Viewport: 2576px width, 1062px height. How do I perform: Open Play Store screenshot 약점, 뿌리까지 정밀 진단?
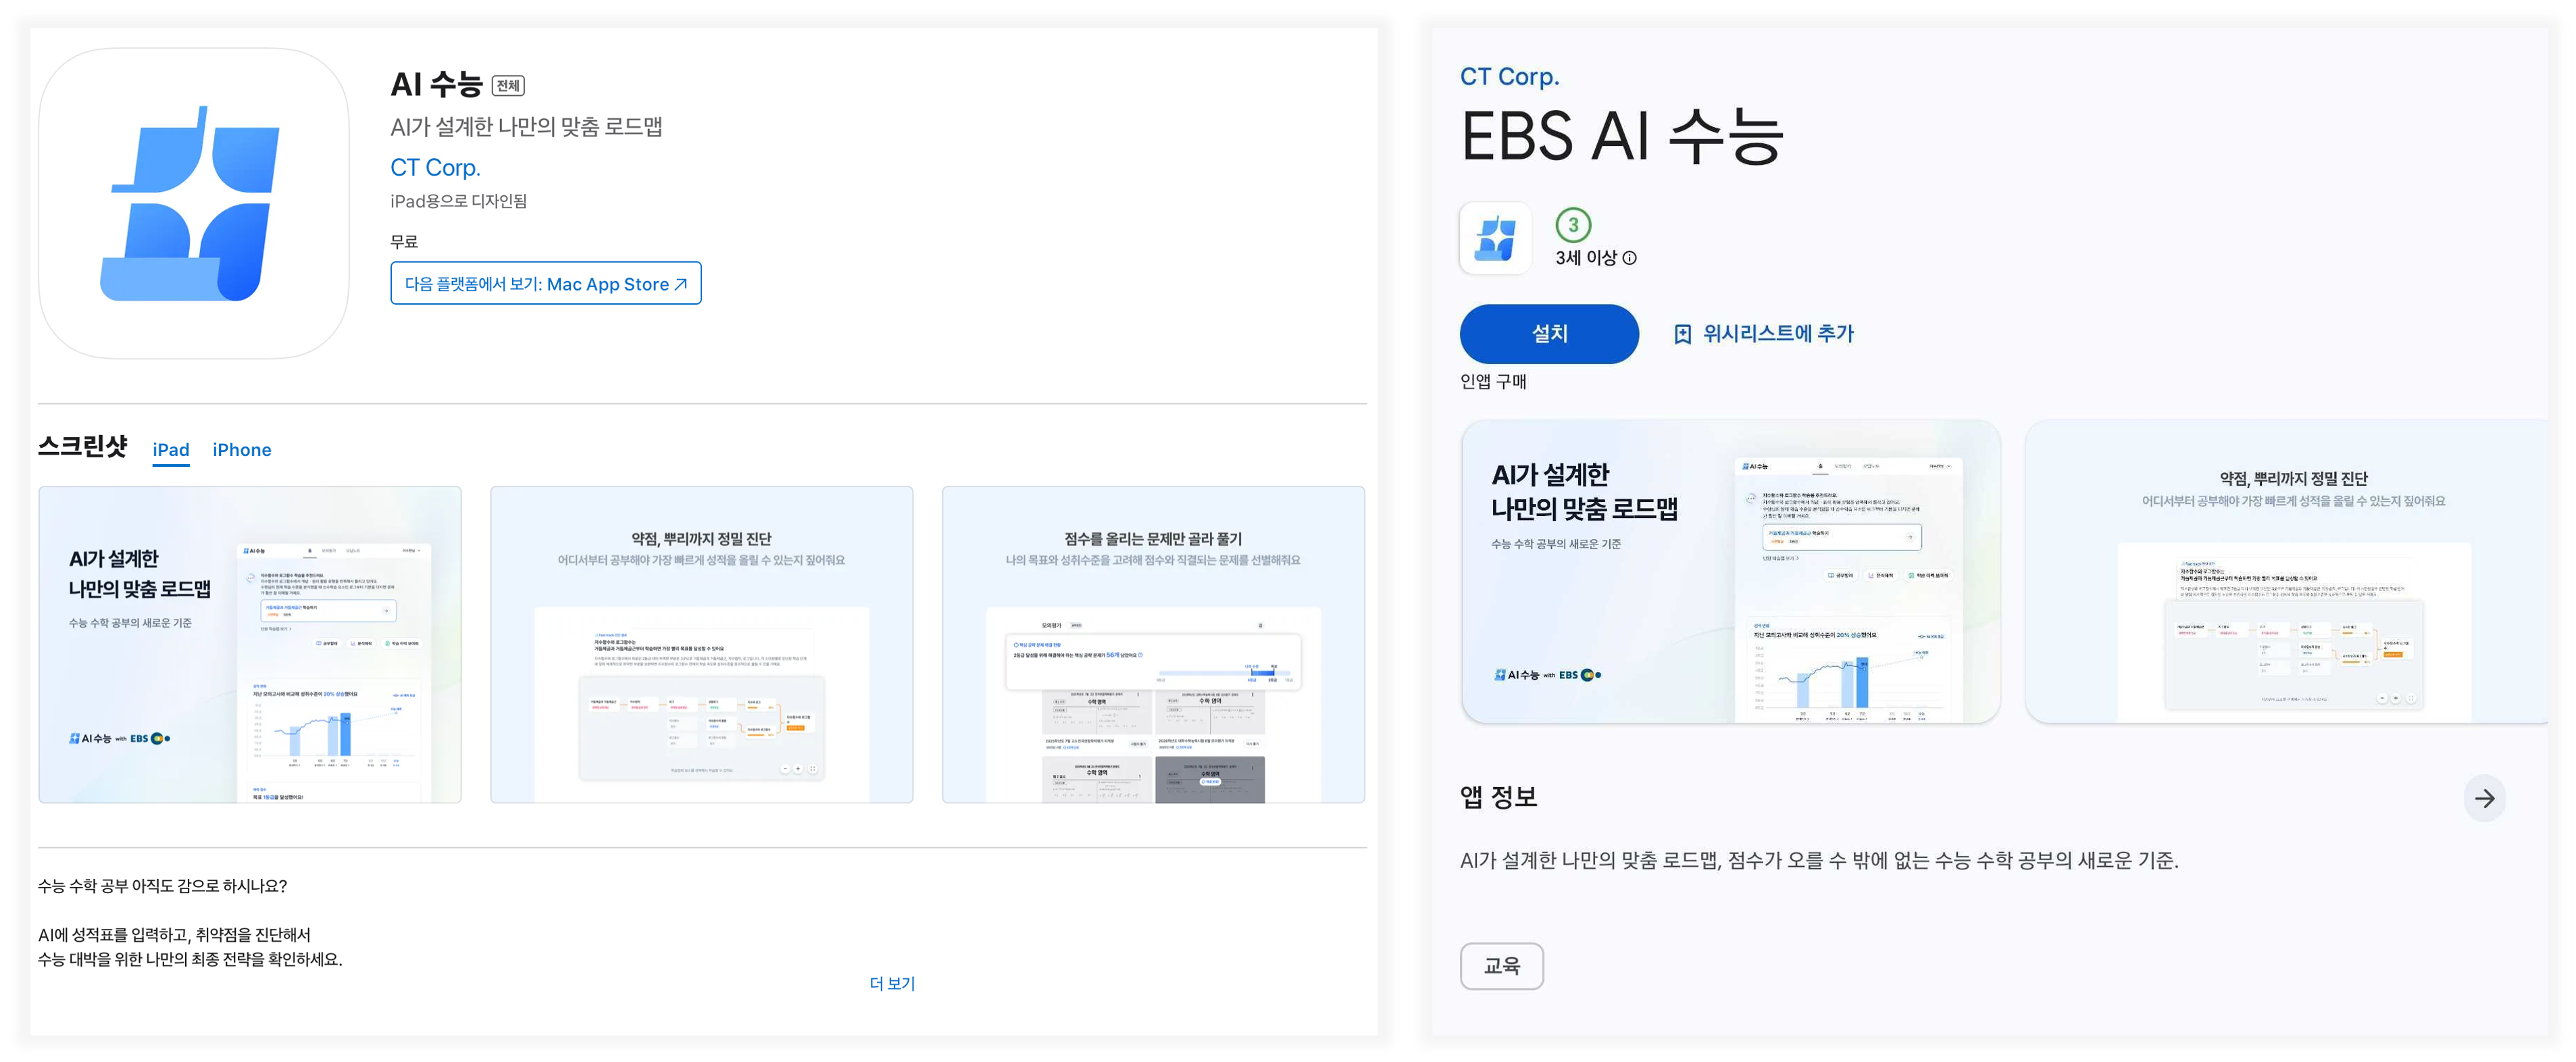[x=2286, y=572]
